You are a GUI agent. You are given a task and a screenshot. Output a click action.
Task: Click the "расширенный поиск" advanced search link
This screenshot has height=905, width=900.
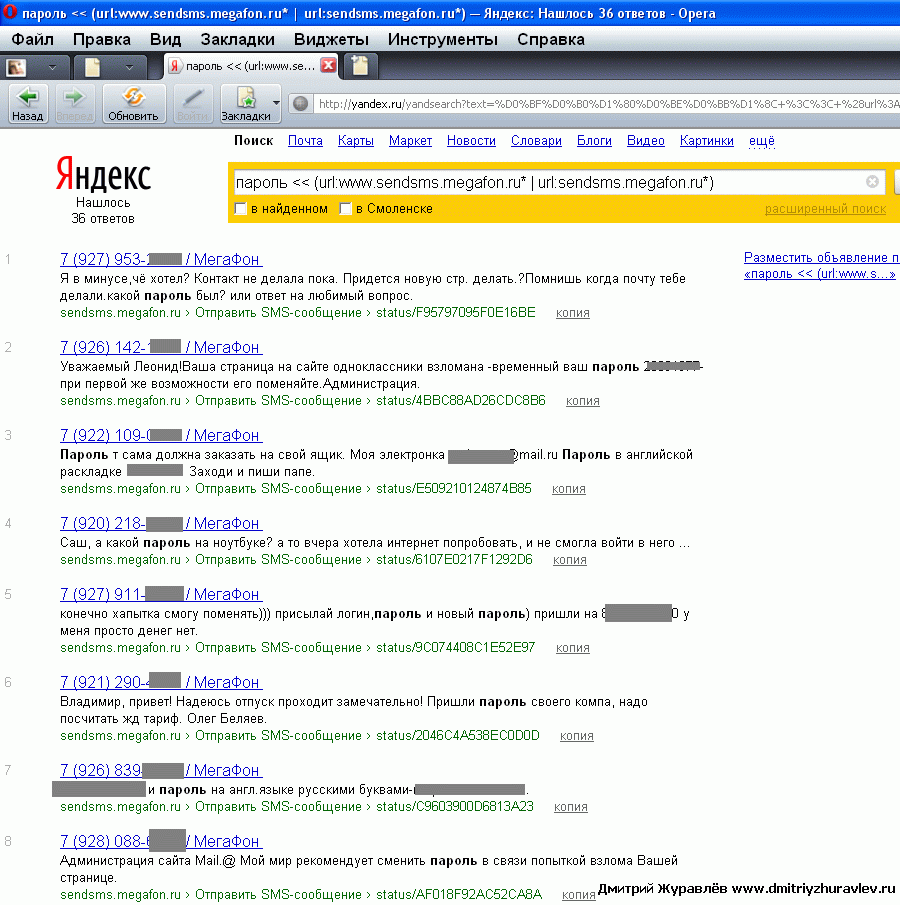[x=825, y=209]
